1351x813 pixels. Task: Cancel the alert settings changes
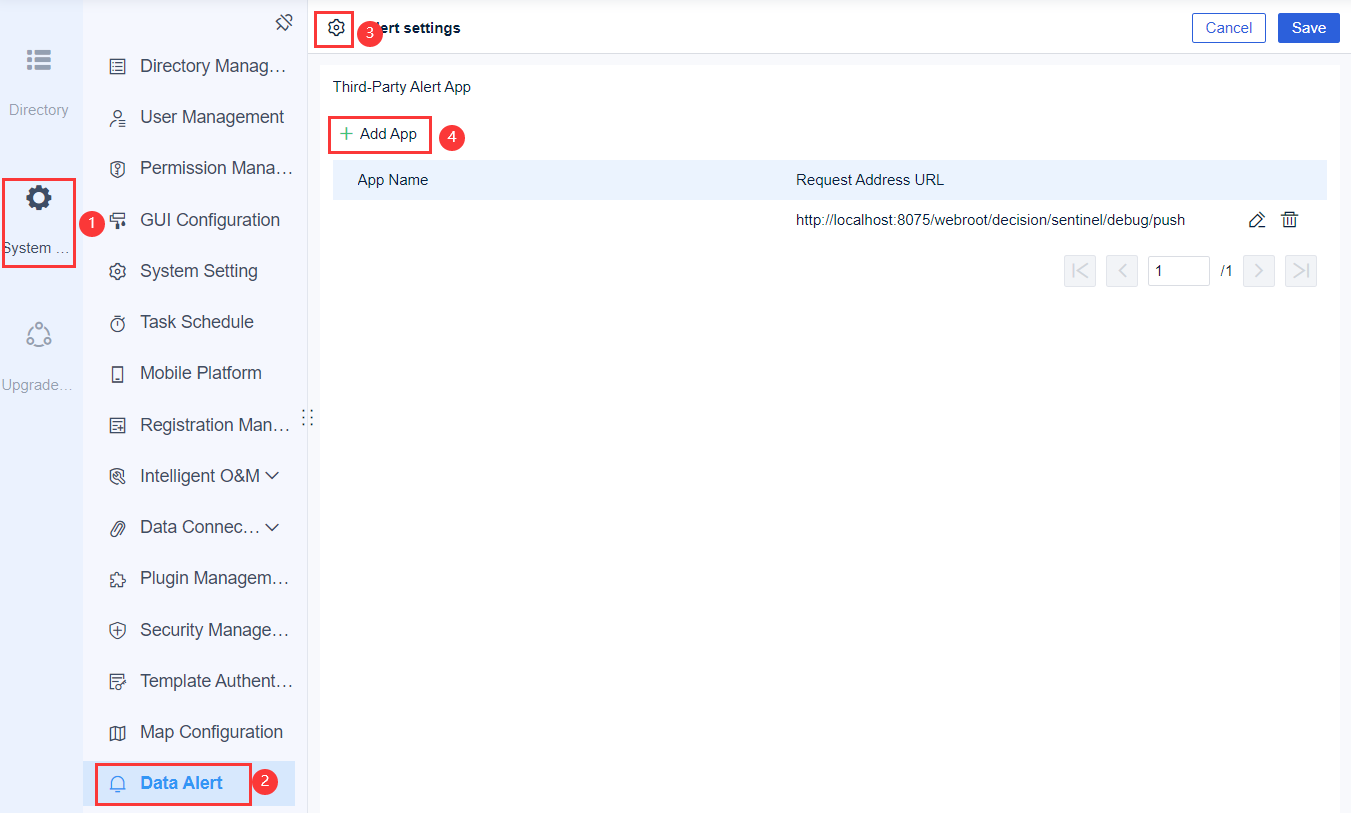pos(1228,28)
